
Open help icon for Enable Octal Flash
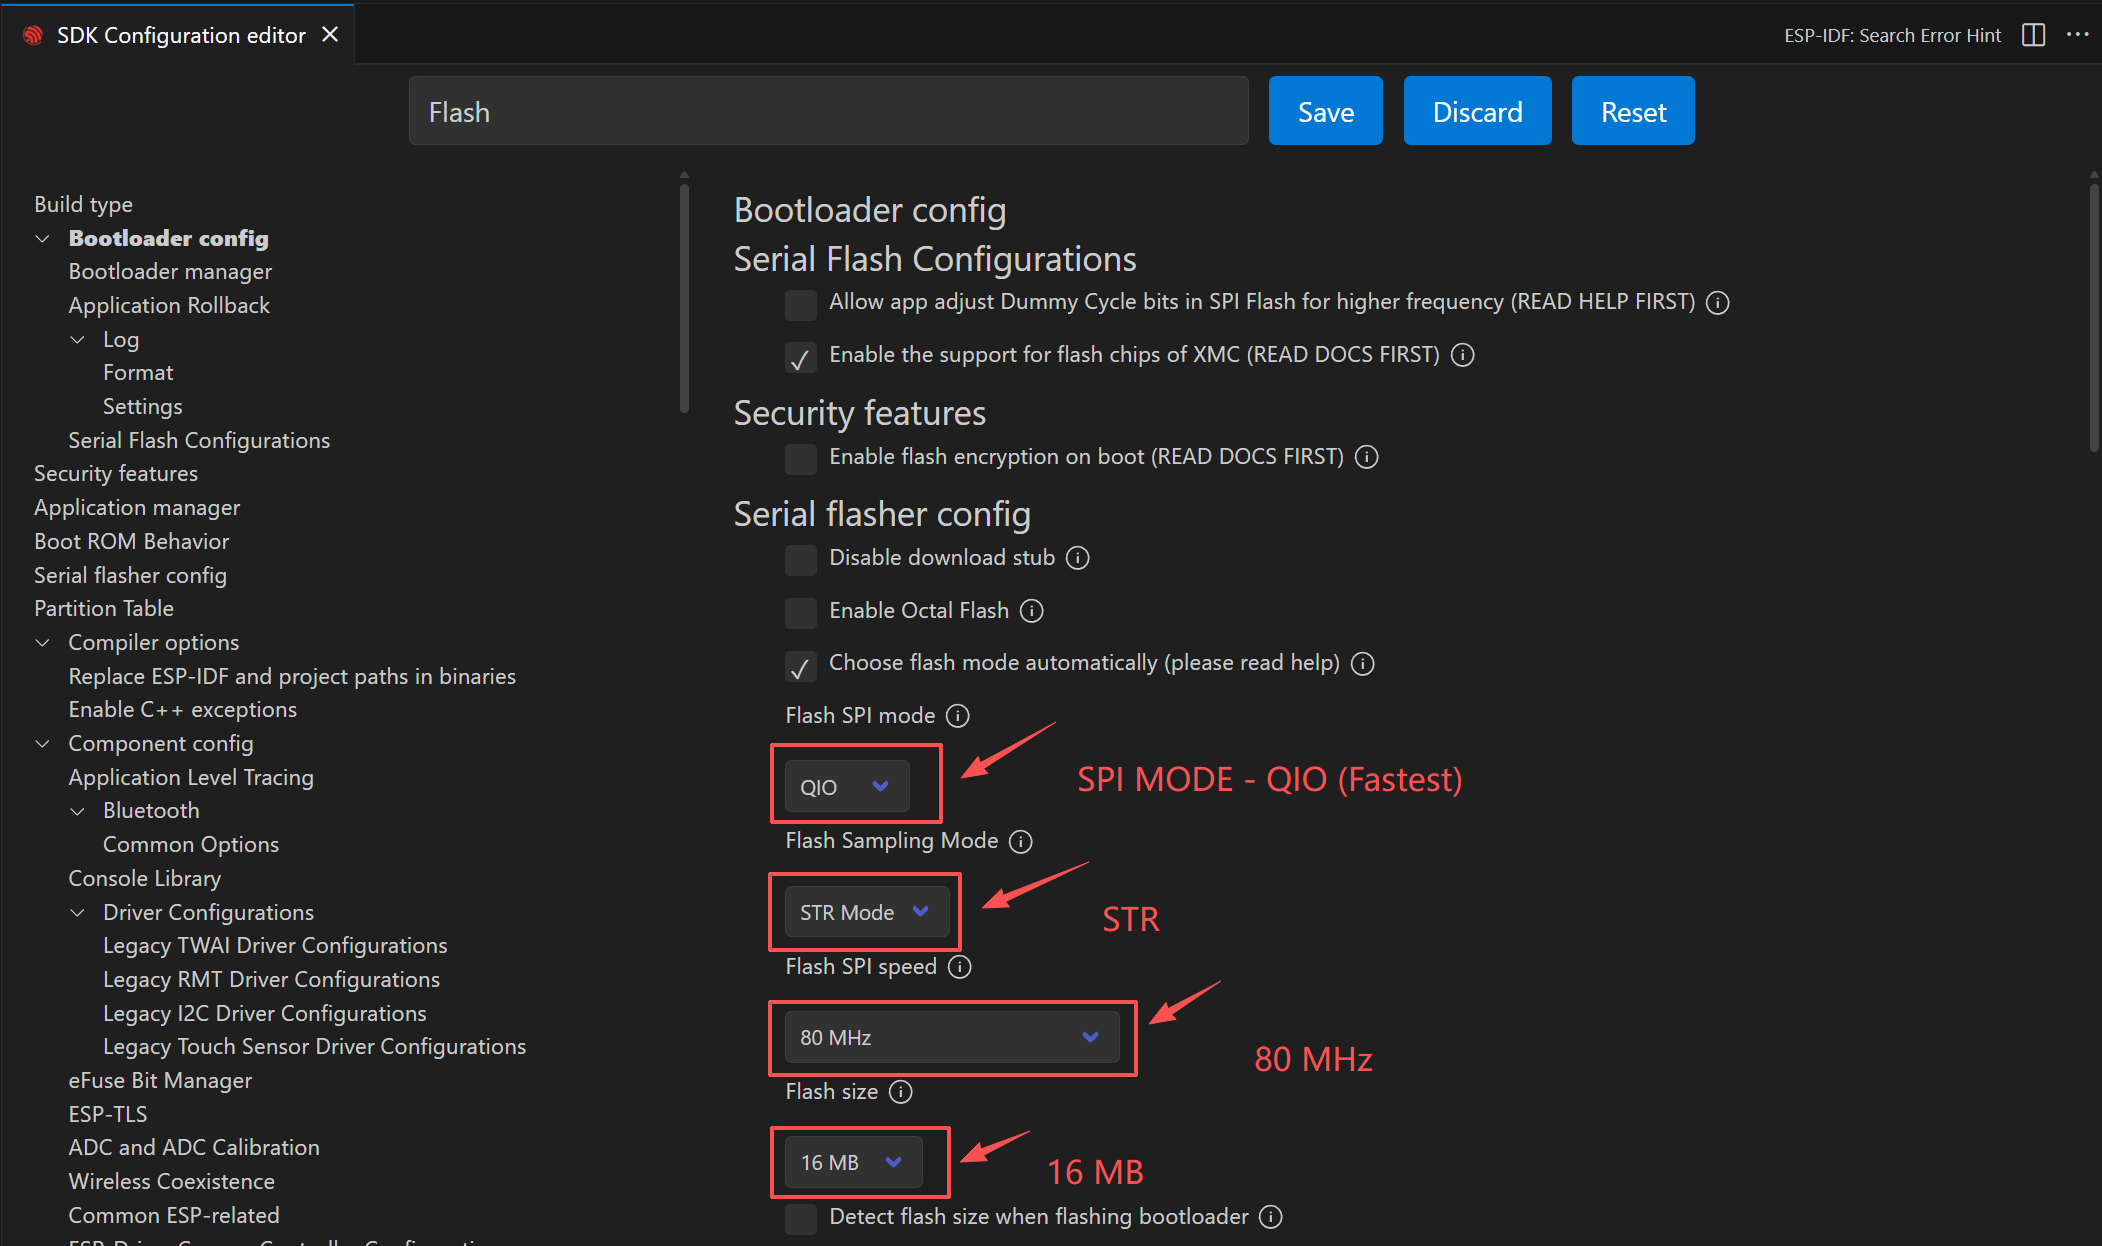(x=1031, y=611)
